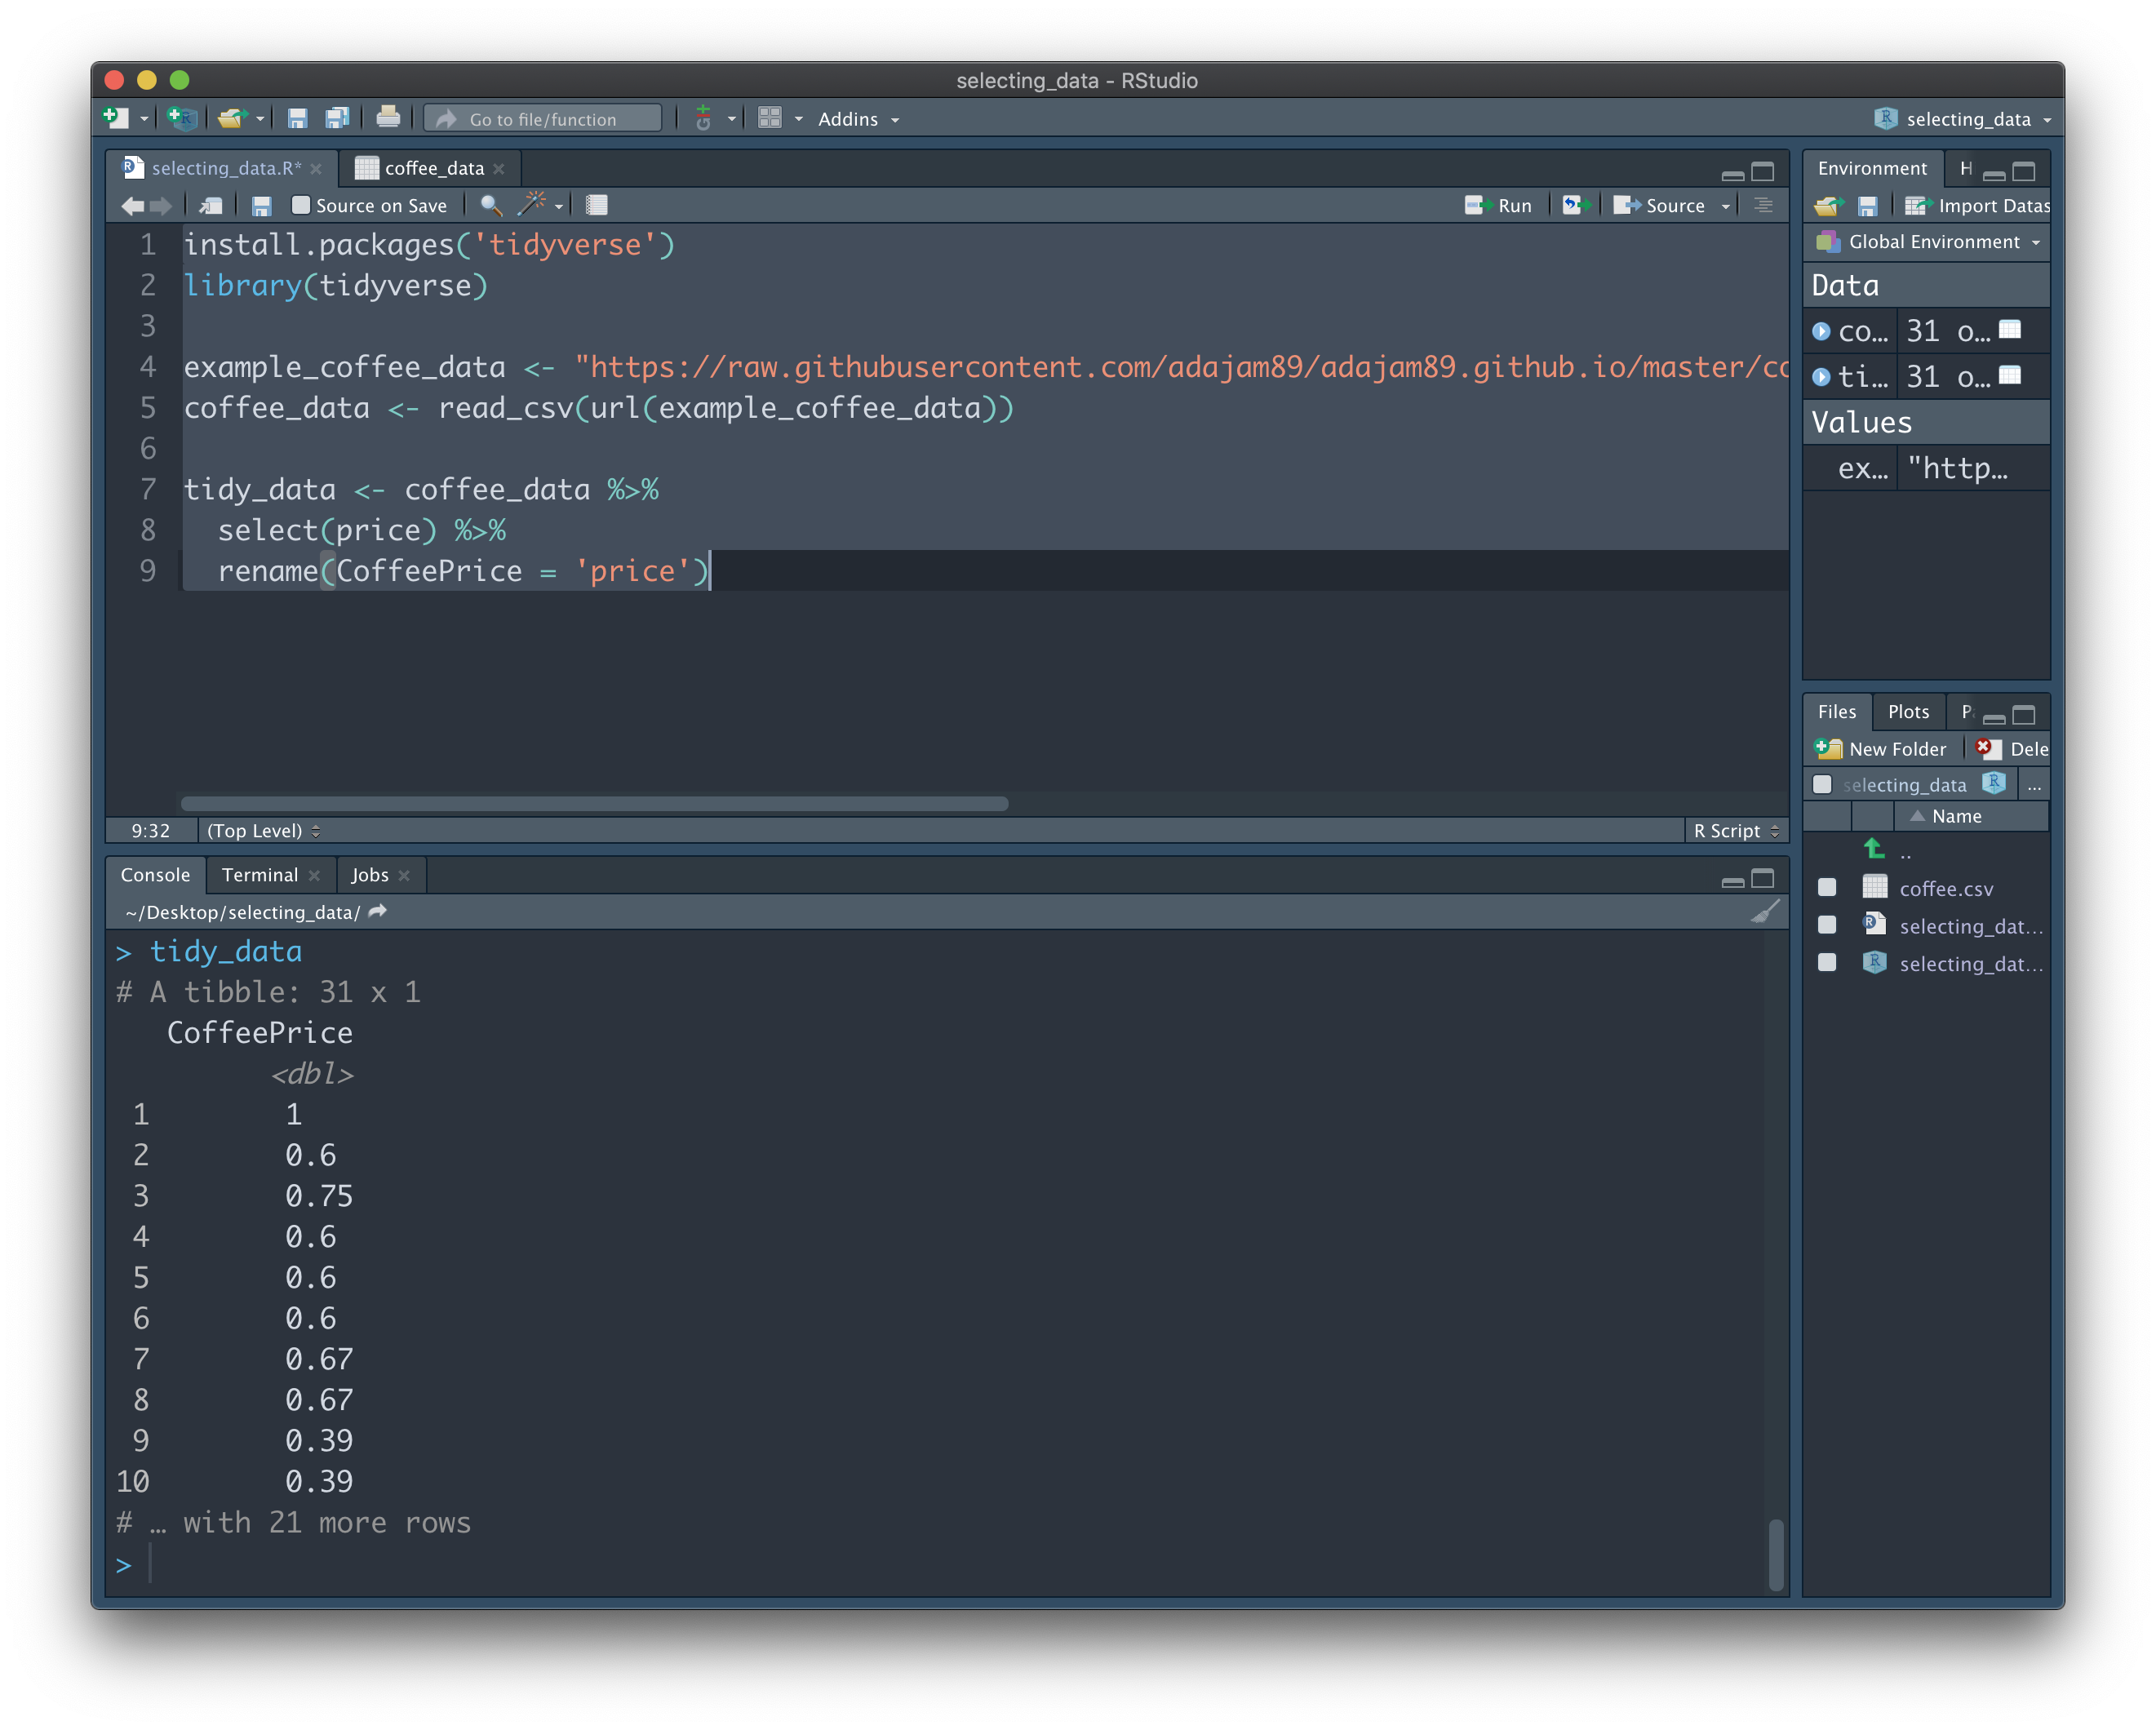
Task: Click the Save All documents icon
Action: 337,118
